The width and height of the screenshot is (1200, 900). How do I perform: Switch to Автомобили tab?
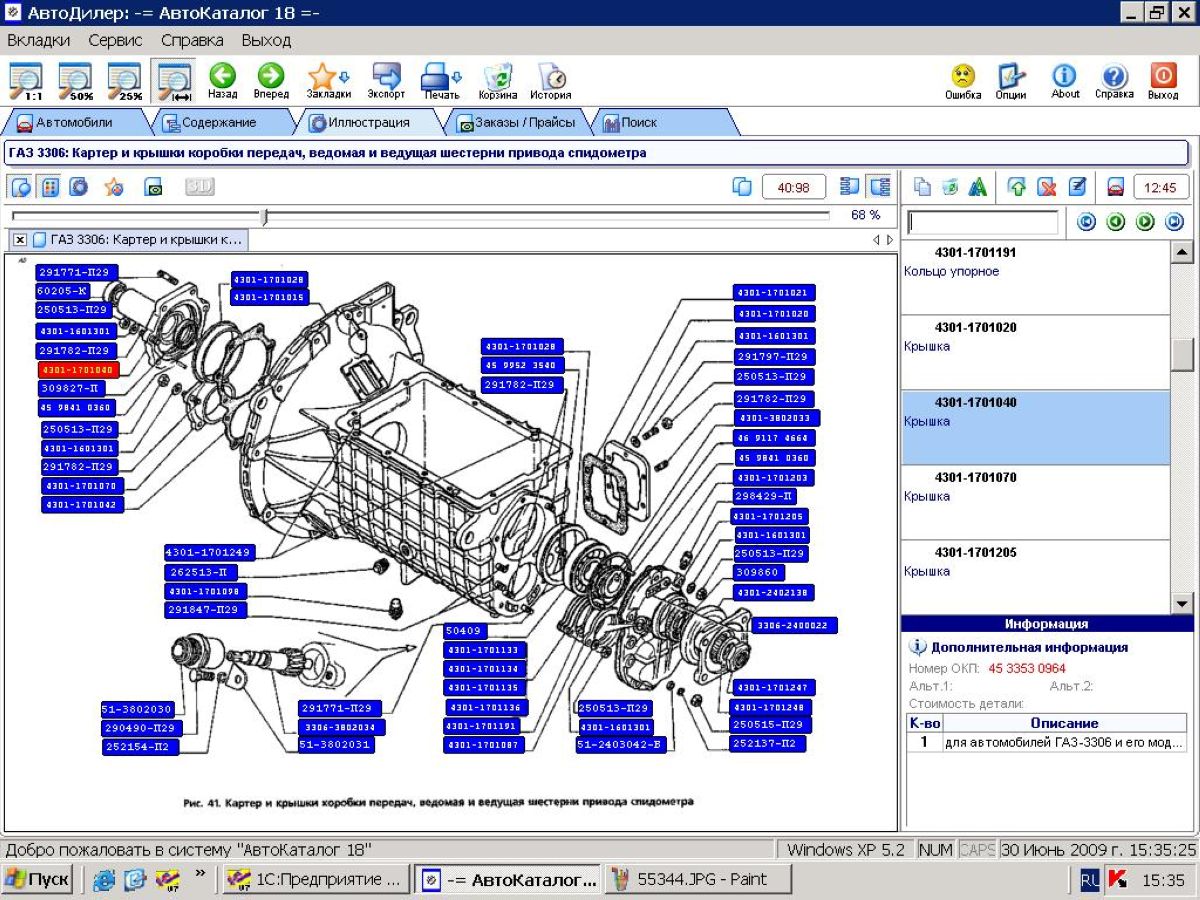[74, 122]
